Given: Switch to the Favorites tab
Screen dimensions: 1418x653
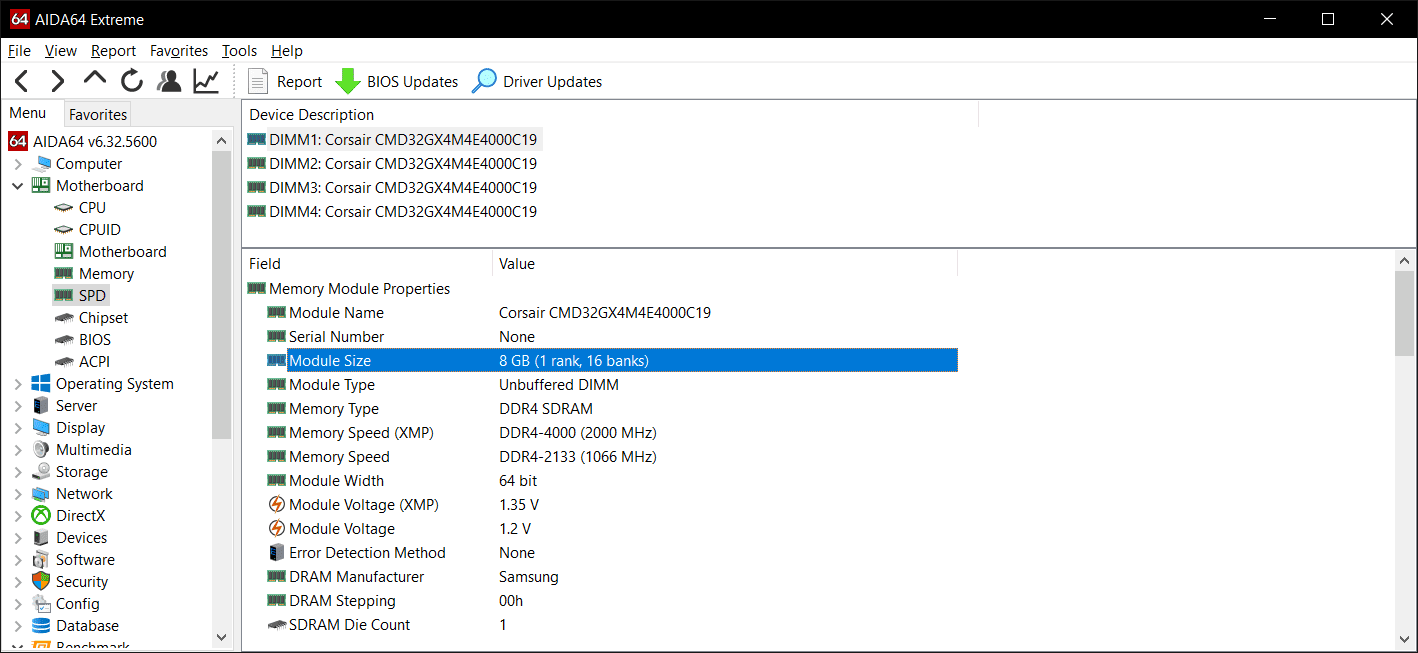Looking at the screenshot, I should [x=98, y=115].
